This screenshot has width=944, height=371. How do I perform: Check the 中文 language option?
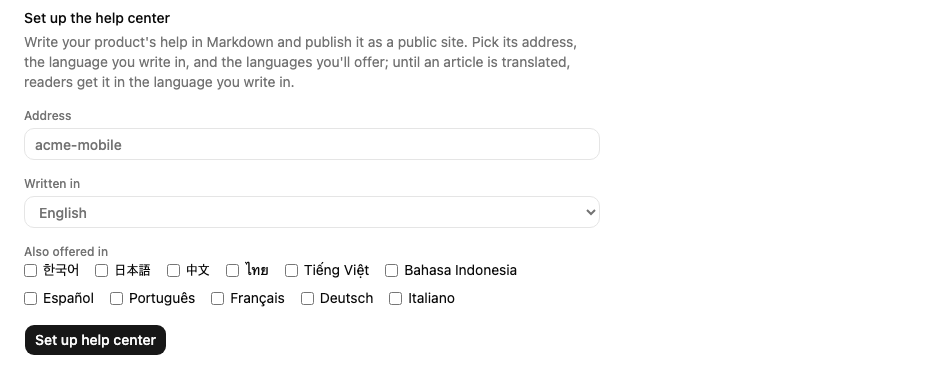173,271
